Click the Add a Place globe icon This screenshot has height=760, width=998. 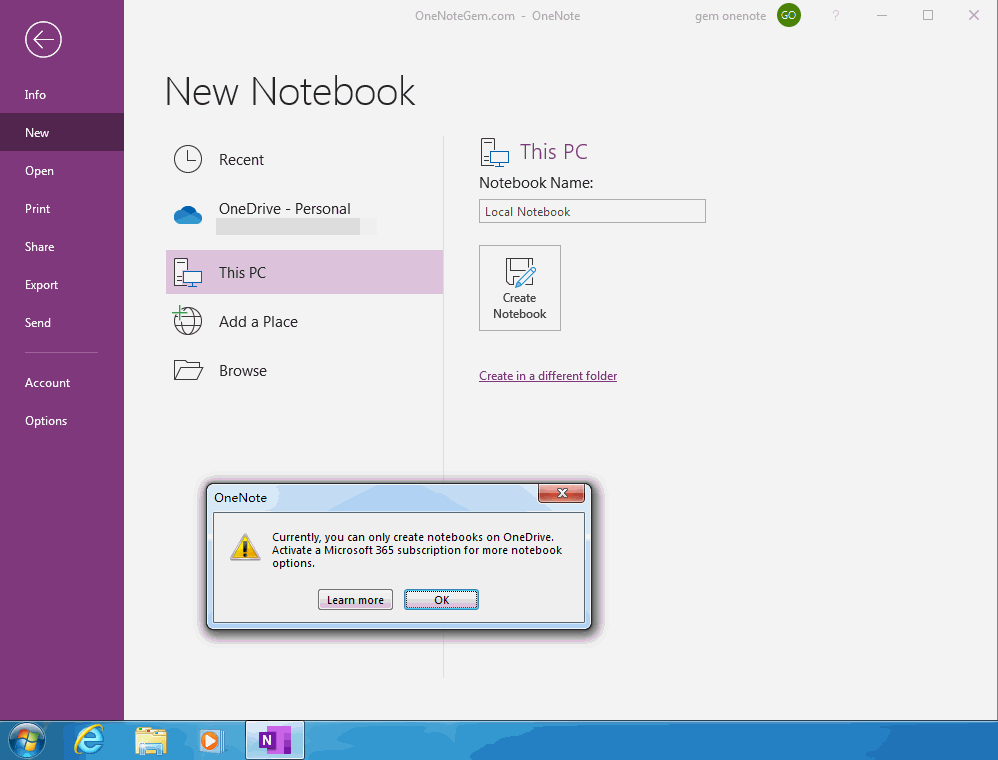click(x=187, y=321)
